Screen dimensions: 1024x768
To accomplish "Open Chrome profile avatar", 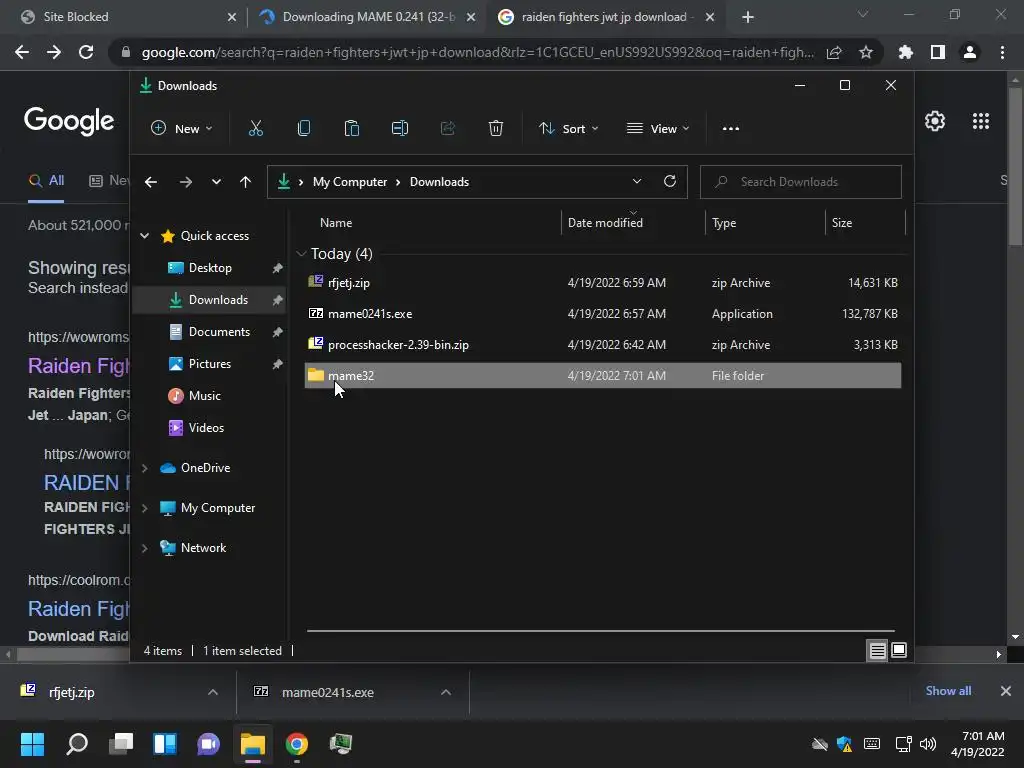I will 970,52.
